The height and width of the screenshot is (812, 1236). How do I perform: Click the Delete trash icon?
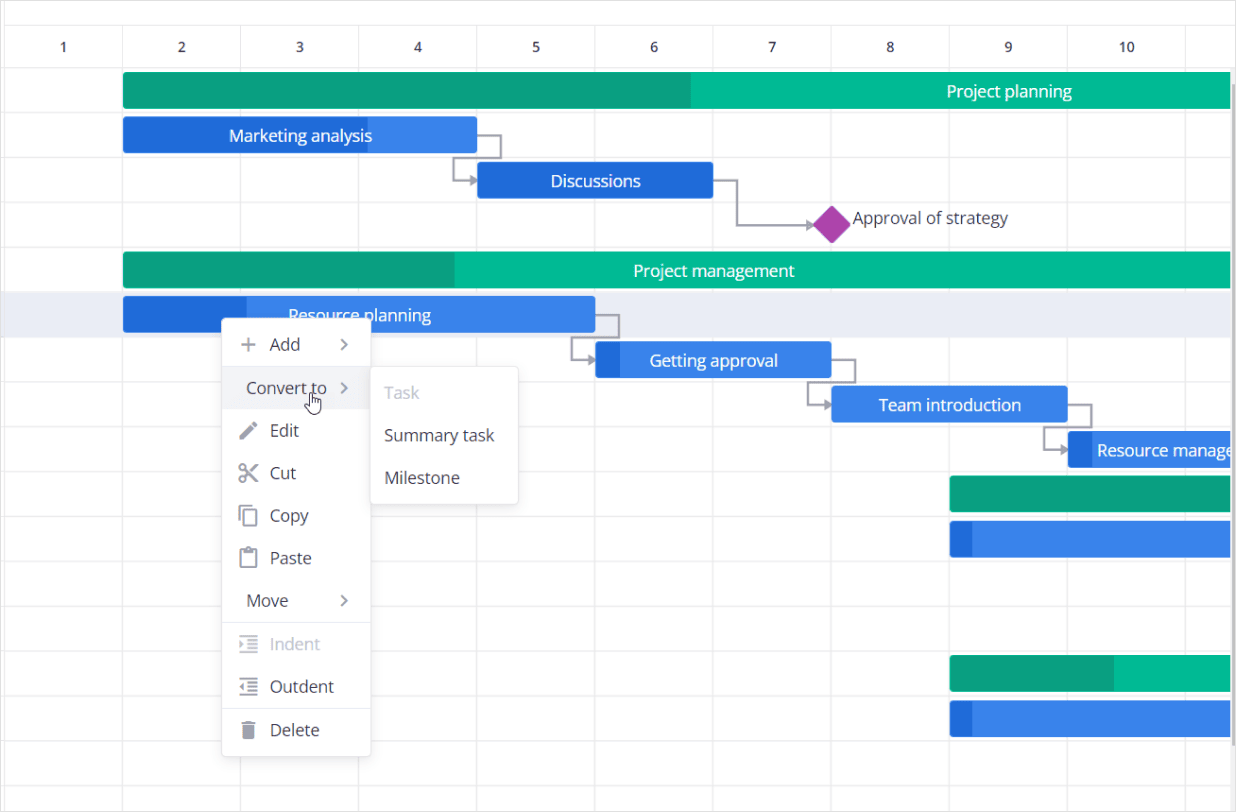pos(247,729)
